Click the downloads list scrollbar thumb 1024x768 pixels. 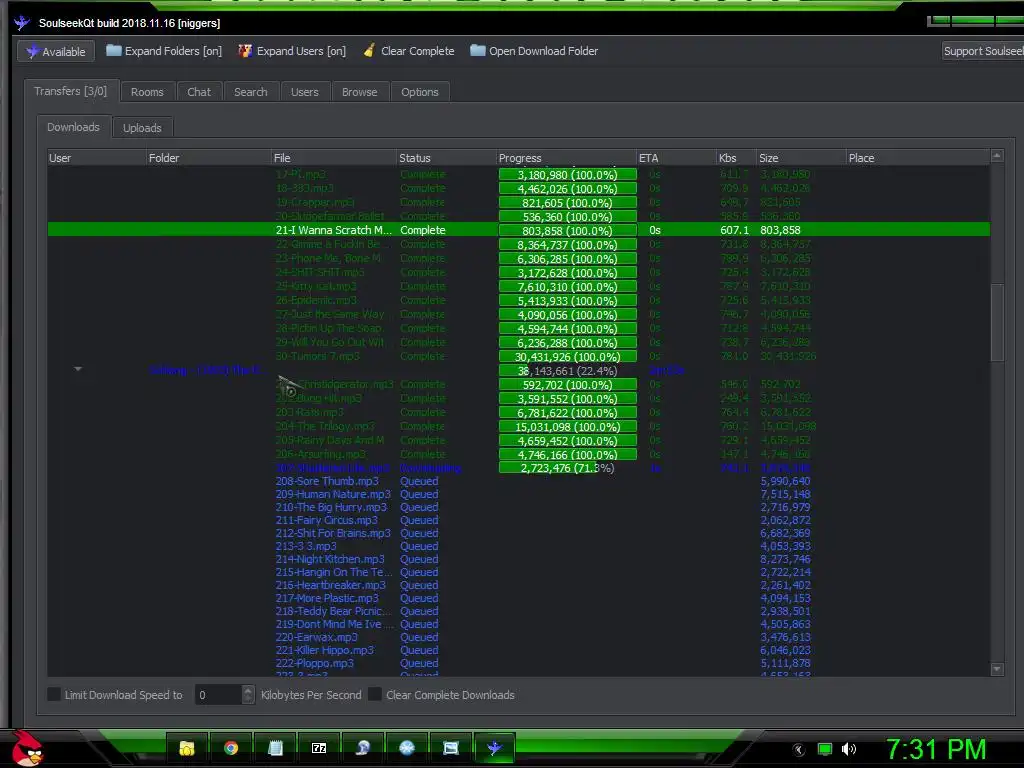click(x=997, y=323)
